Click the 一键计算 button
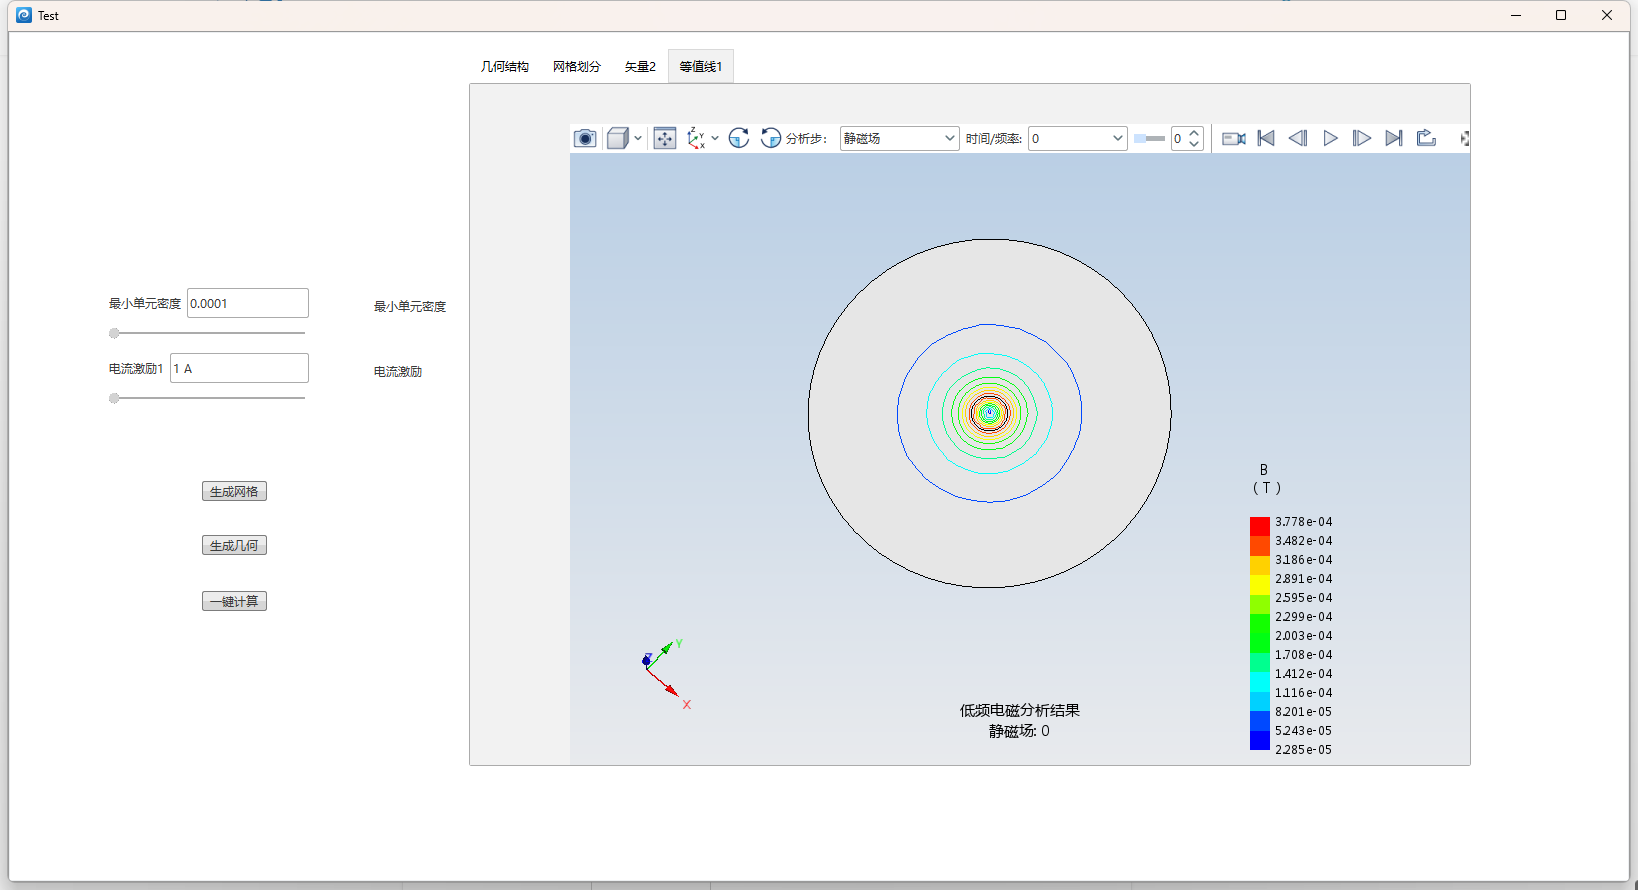Image resolution: width=1638 pixels, height=890 pixels. click(x=234, y=601)
